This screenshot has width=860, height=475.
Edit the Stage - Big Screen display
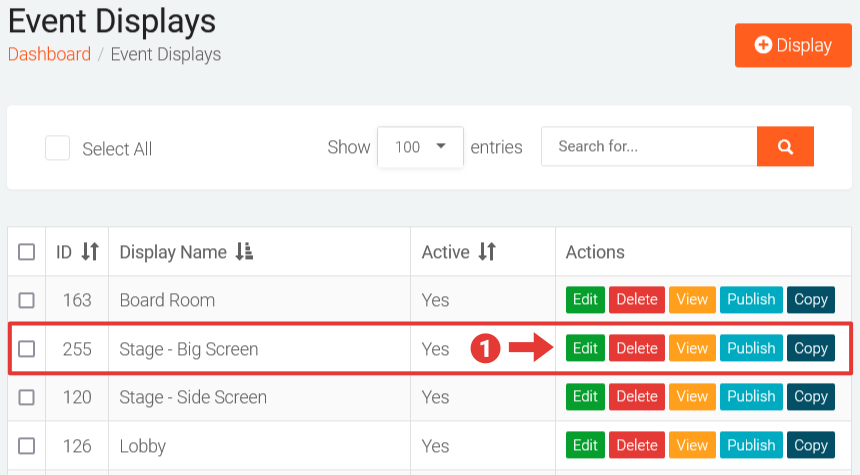click(x=585, y=348)
